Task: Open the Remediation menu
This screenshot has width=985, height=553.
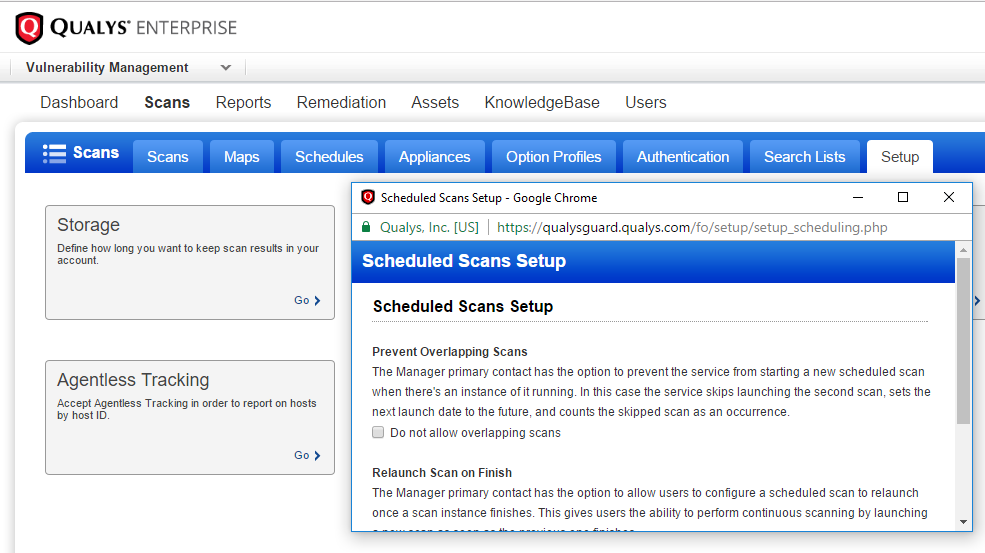Action: click(x=341, y=102)
